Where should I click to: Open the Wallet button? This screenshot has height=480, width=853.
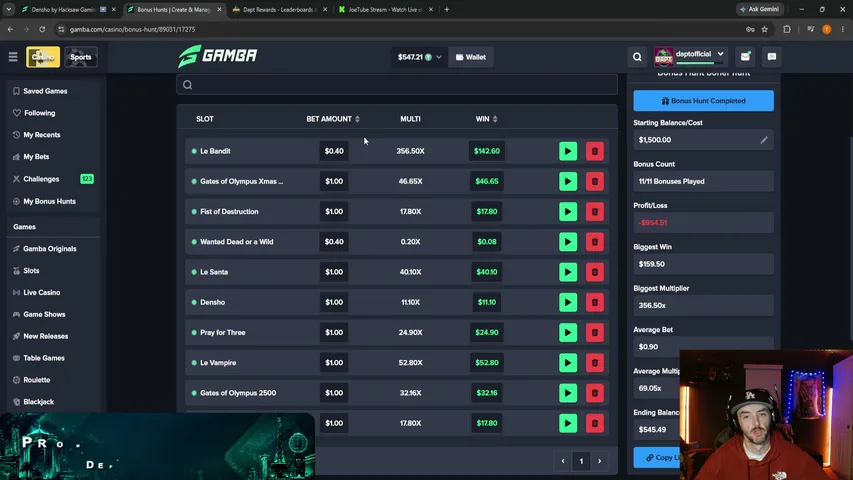point(471,57)
